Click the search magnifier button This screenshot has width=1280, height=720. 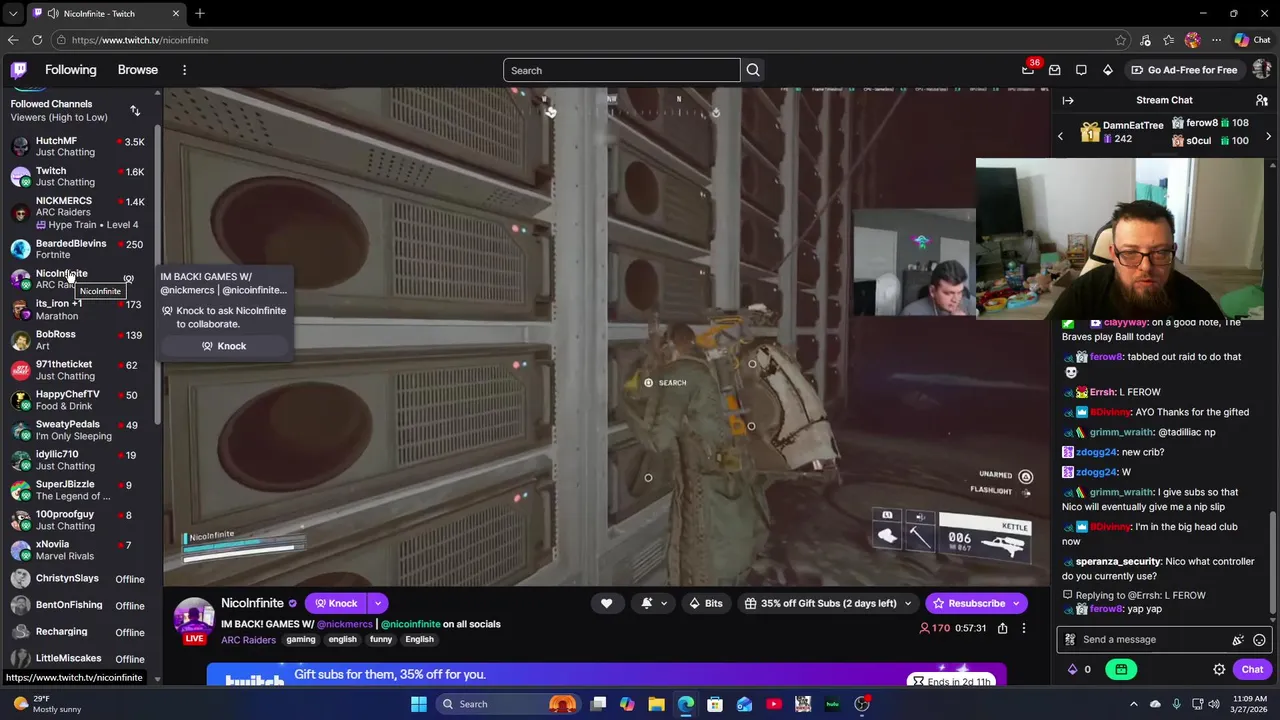(753, 70)
